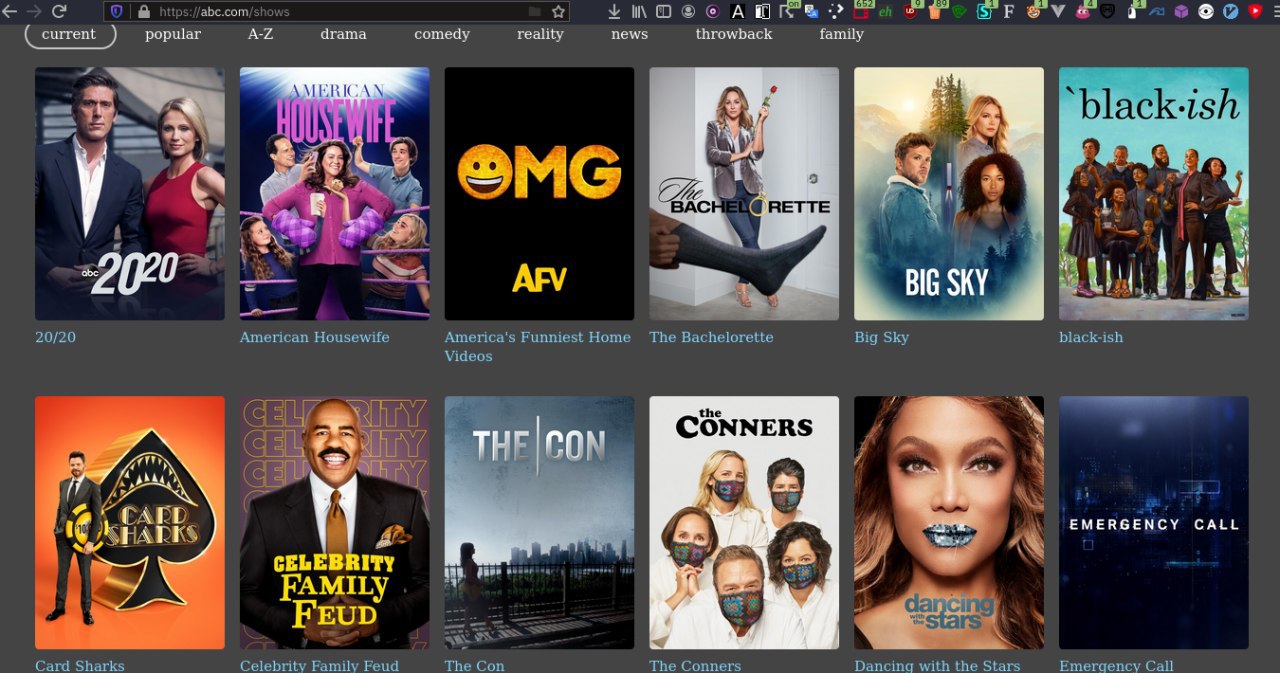Open the library bookshelf icon

639,11
